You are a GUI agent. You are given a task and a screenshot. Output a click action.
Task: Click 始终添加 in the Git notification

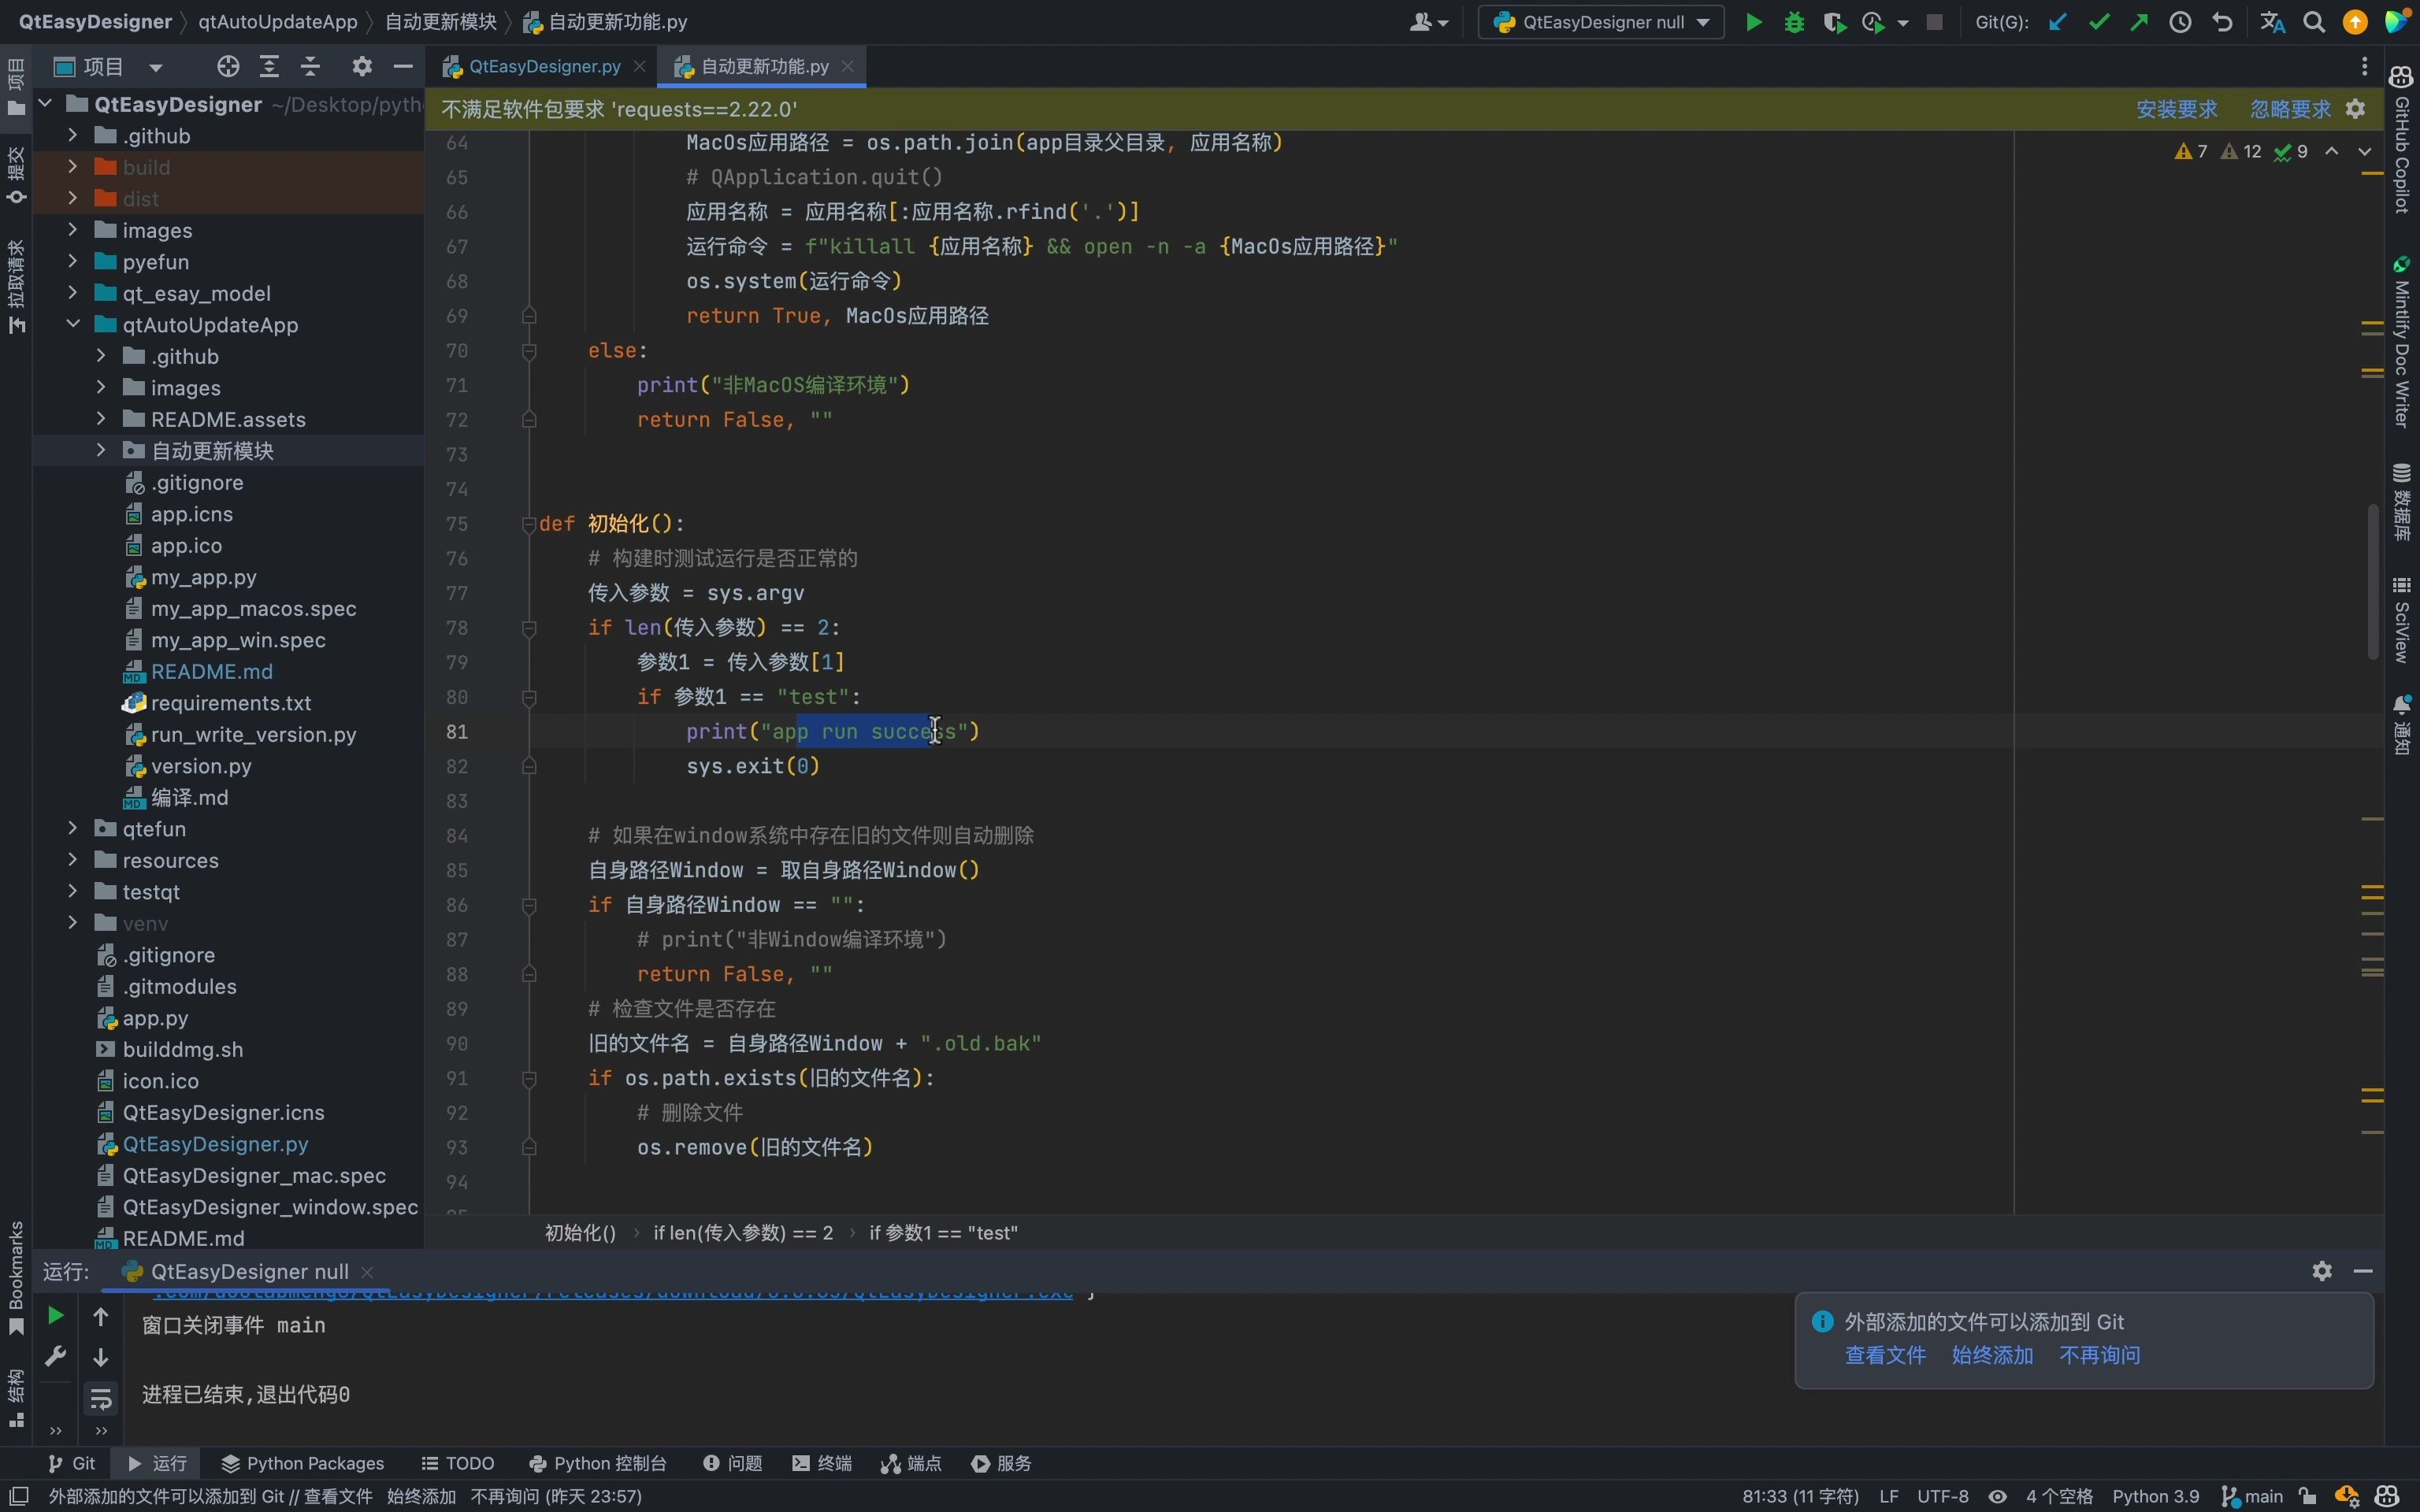1992,1355
